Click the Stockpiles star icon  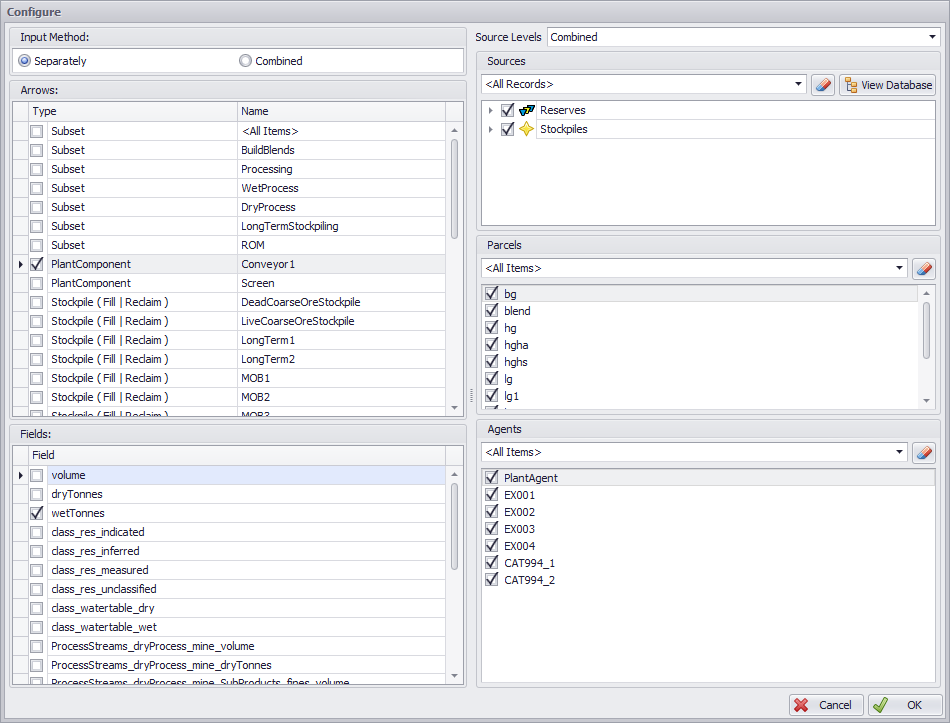point(527,129)
